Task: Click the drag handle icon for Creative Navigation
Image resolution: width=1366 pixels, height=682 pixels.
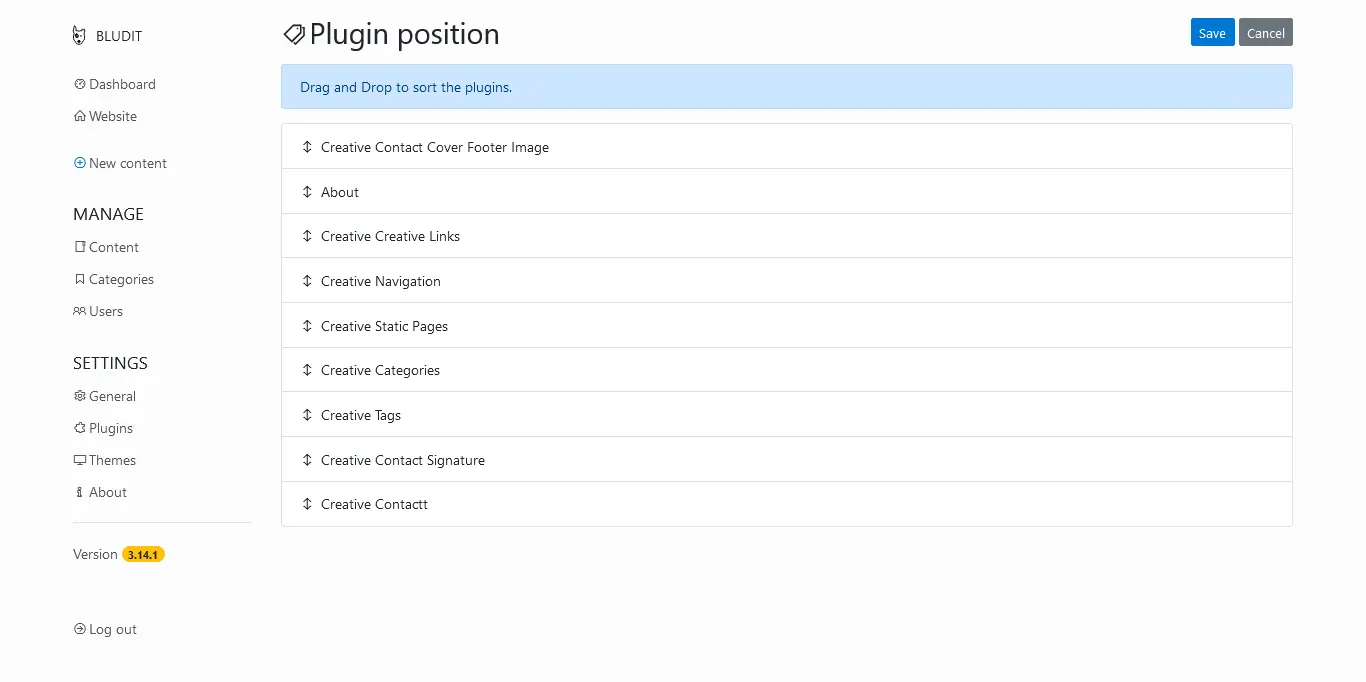Action: pyautogui.click(x=307, y=281)
